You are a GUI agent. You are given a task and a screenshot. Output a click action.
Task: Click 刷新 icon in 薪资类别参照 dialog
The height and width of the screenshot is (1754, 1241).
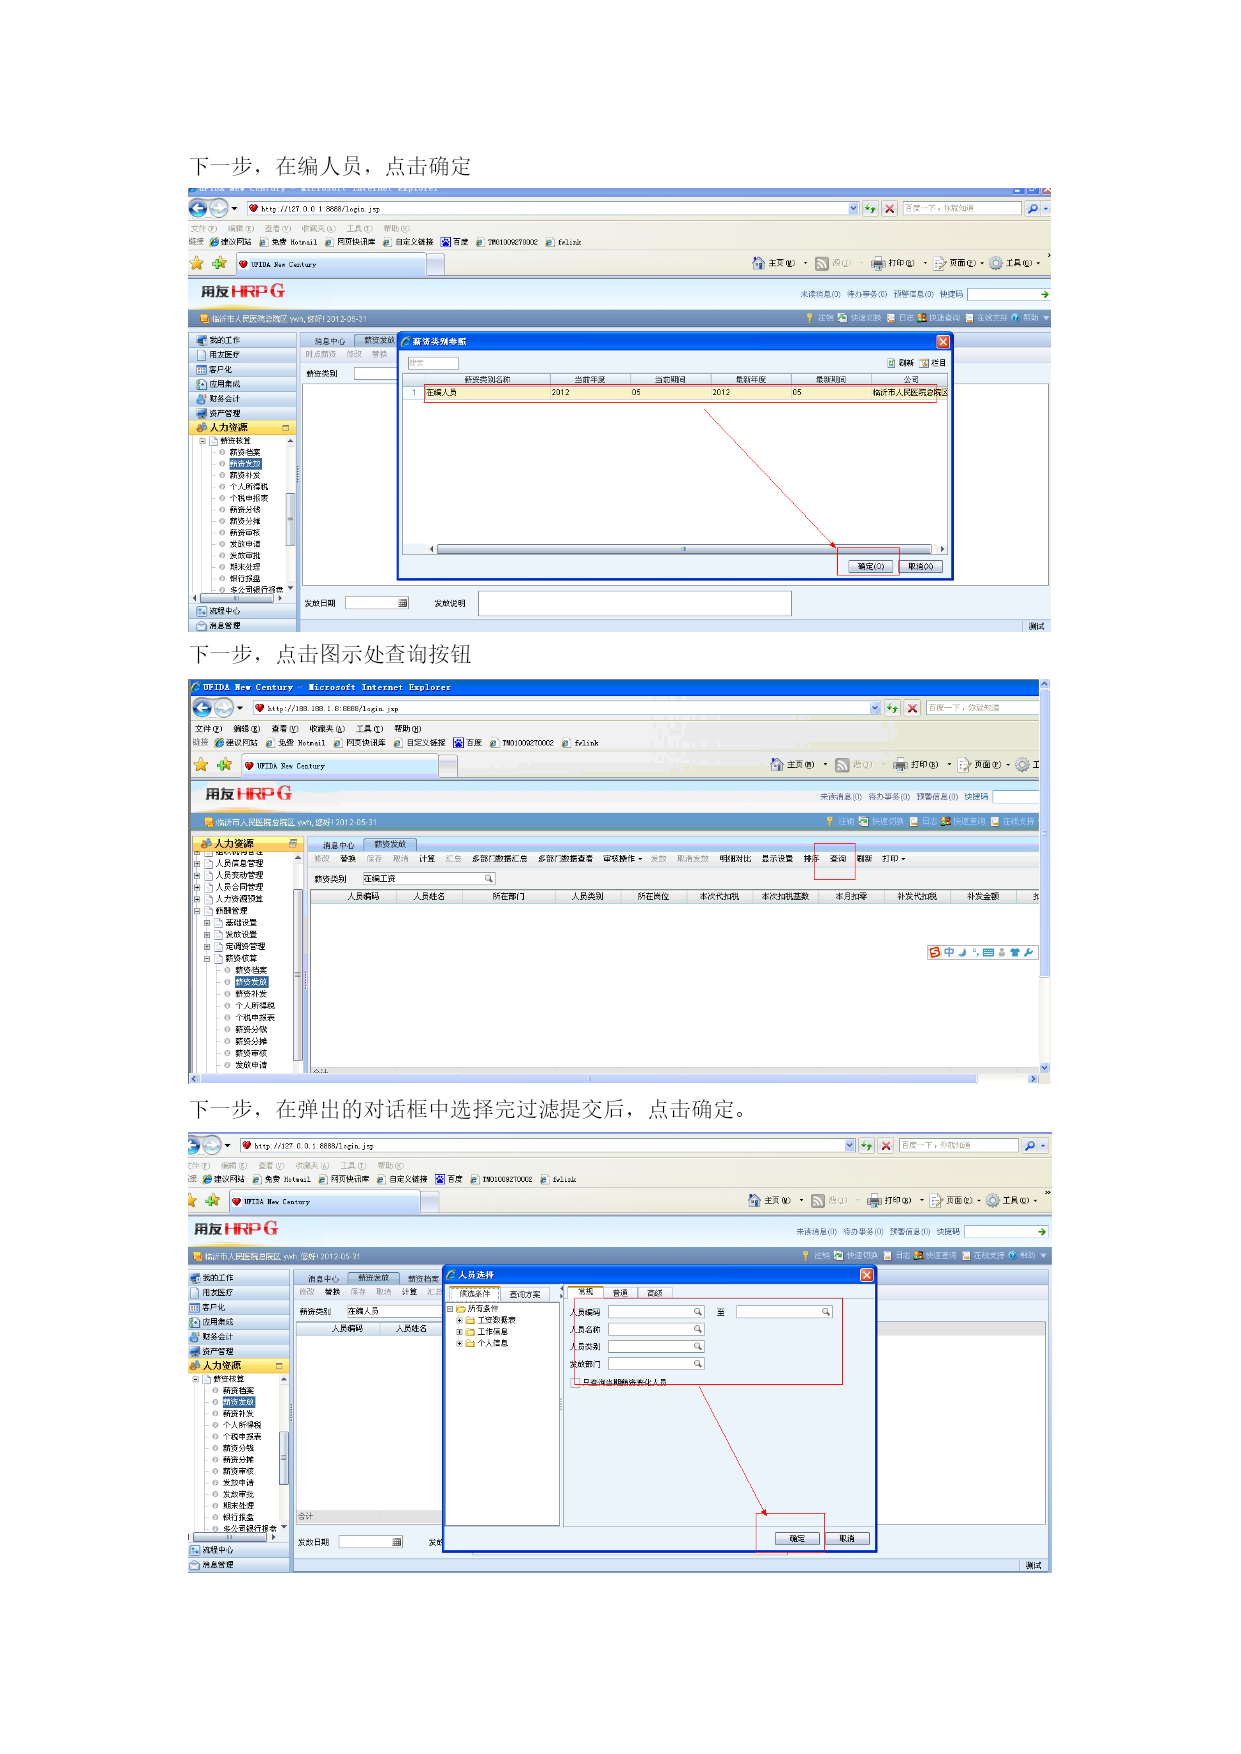click(x=891, y=363)
